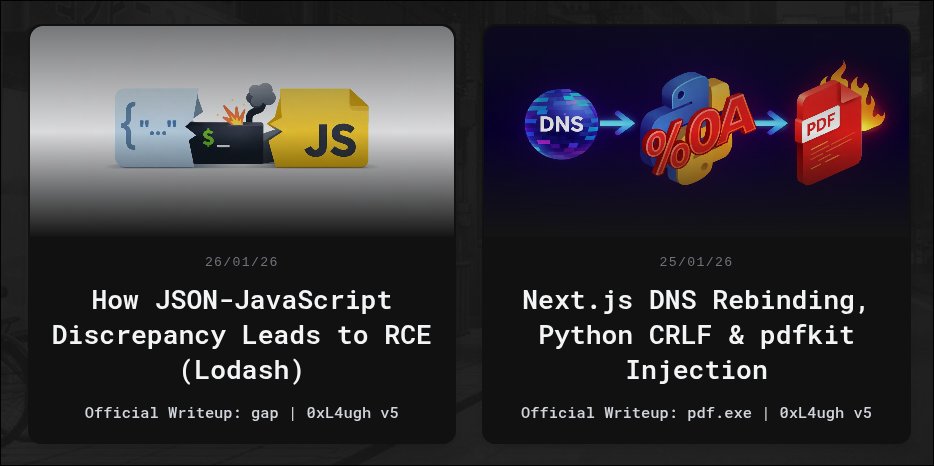Click the title "Next.js DNS Rebinding, Python CRLF & pdfkit Injection"
The height and width of the screenshot is (466, 934).
click(x=696, y=335)
